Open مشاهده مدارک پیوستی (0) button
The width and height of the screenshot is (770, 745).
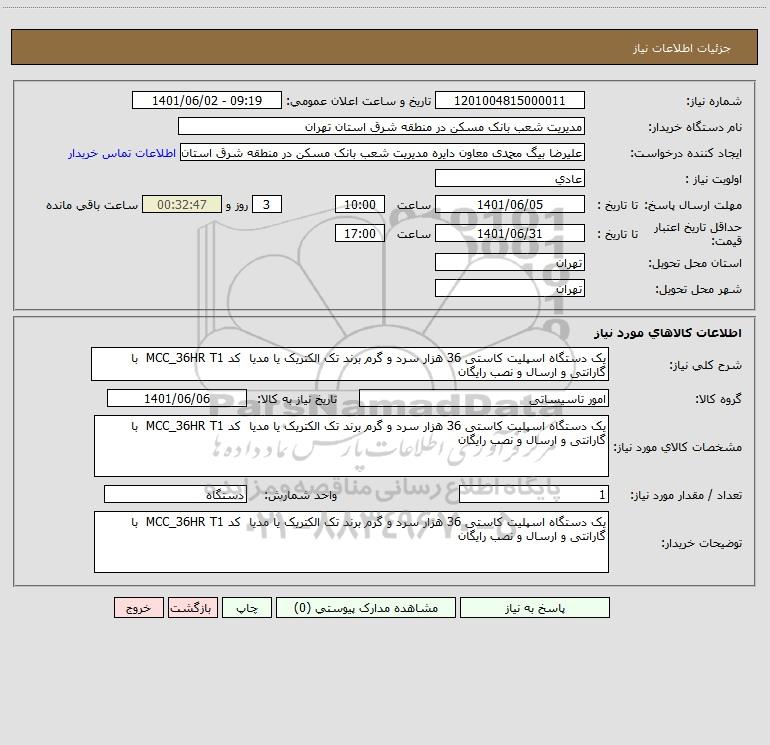coord(366,607)
